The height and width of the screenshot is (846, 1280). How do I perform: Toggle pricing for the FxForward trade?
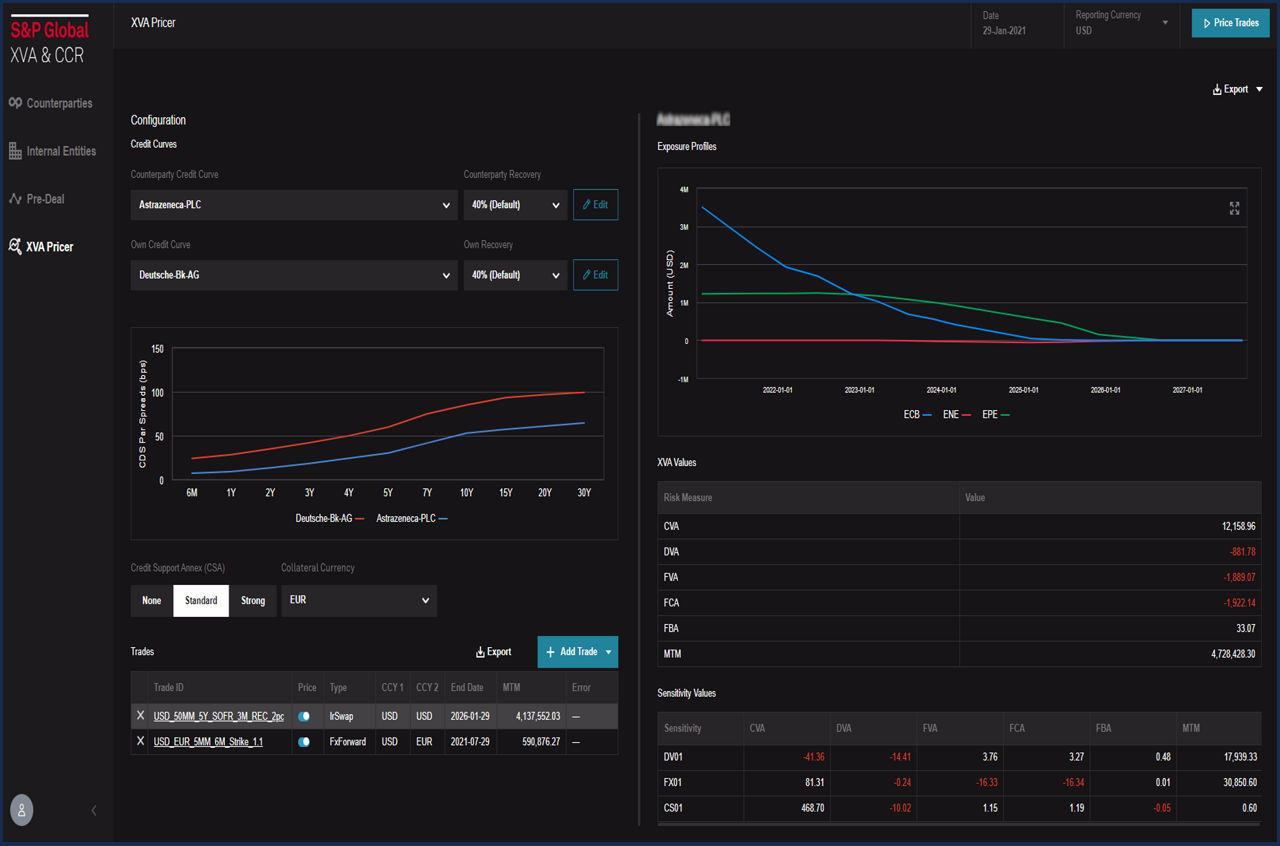[x=304, y=742]
